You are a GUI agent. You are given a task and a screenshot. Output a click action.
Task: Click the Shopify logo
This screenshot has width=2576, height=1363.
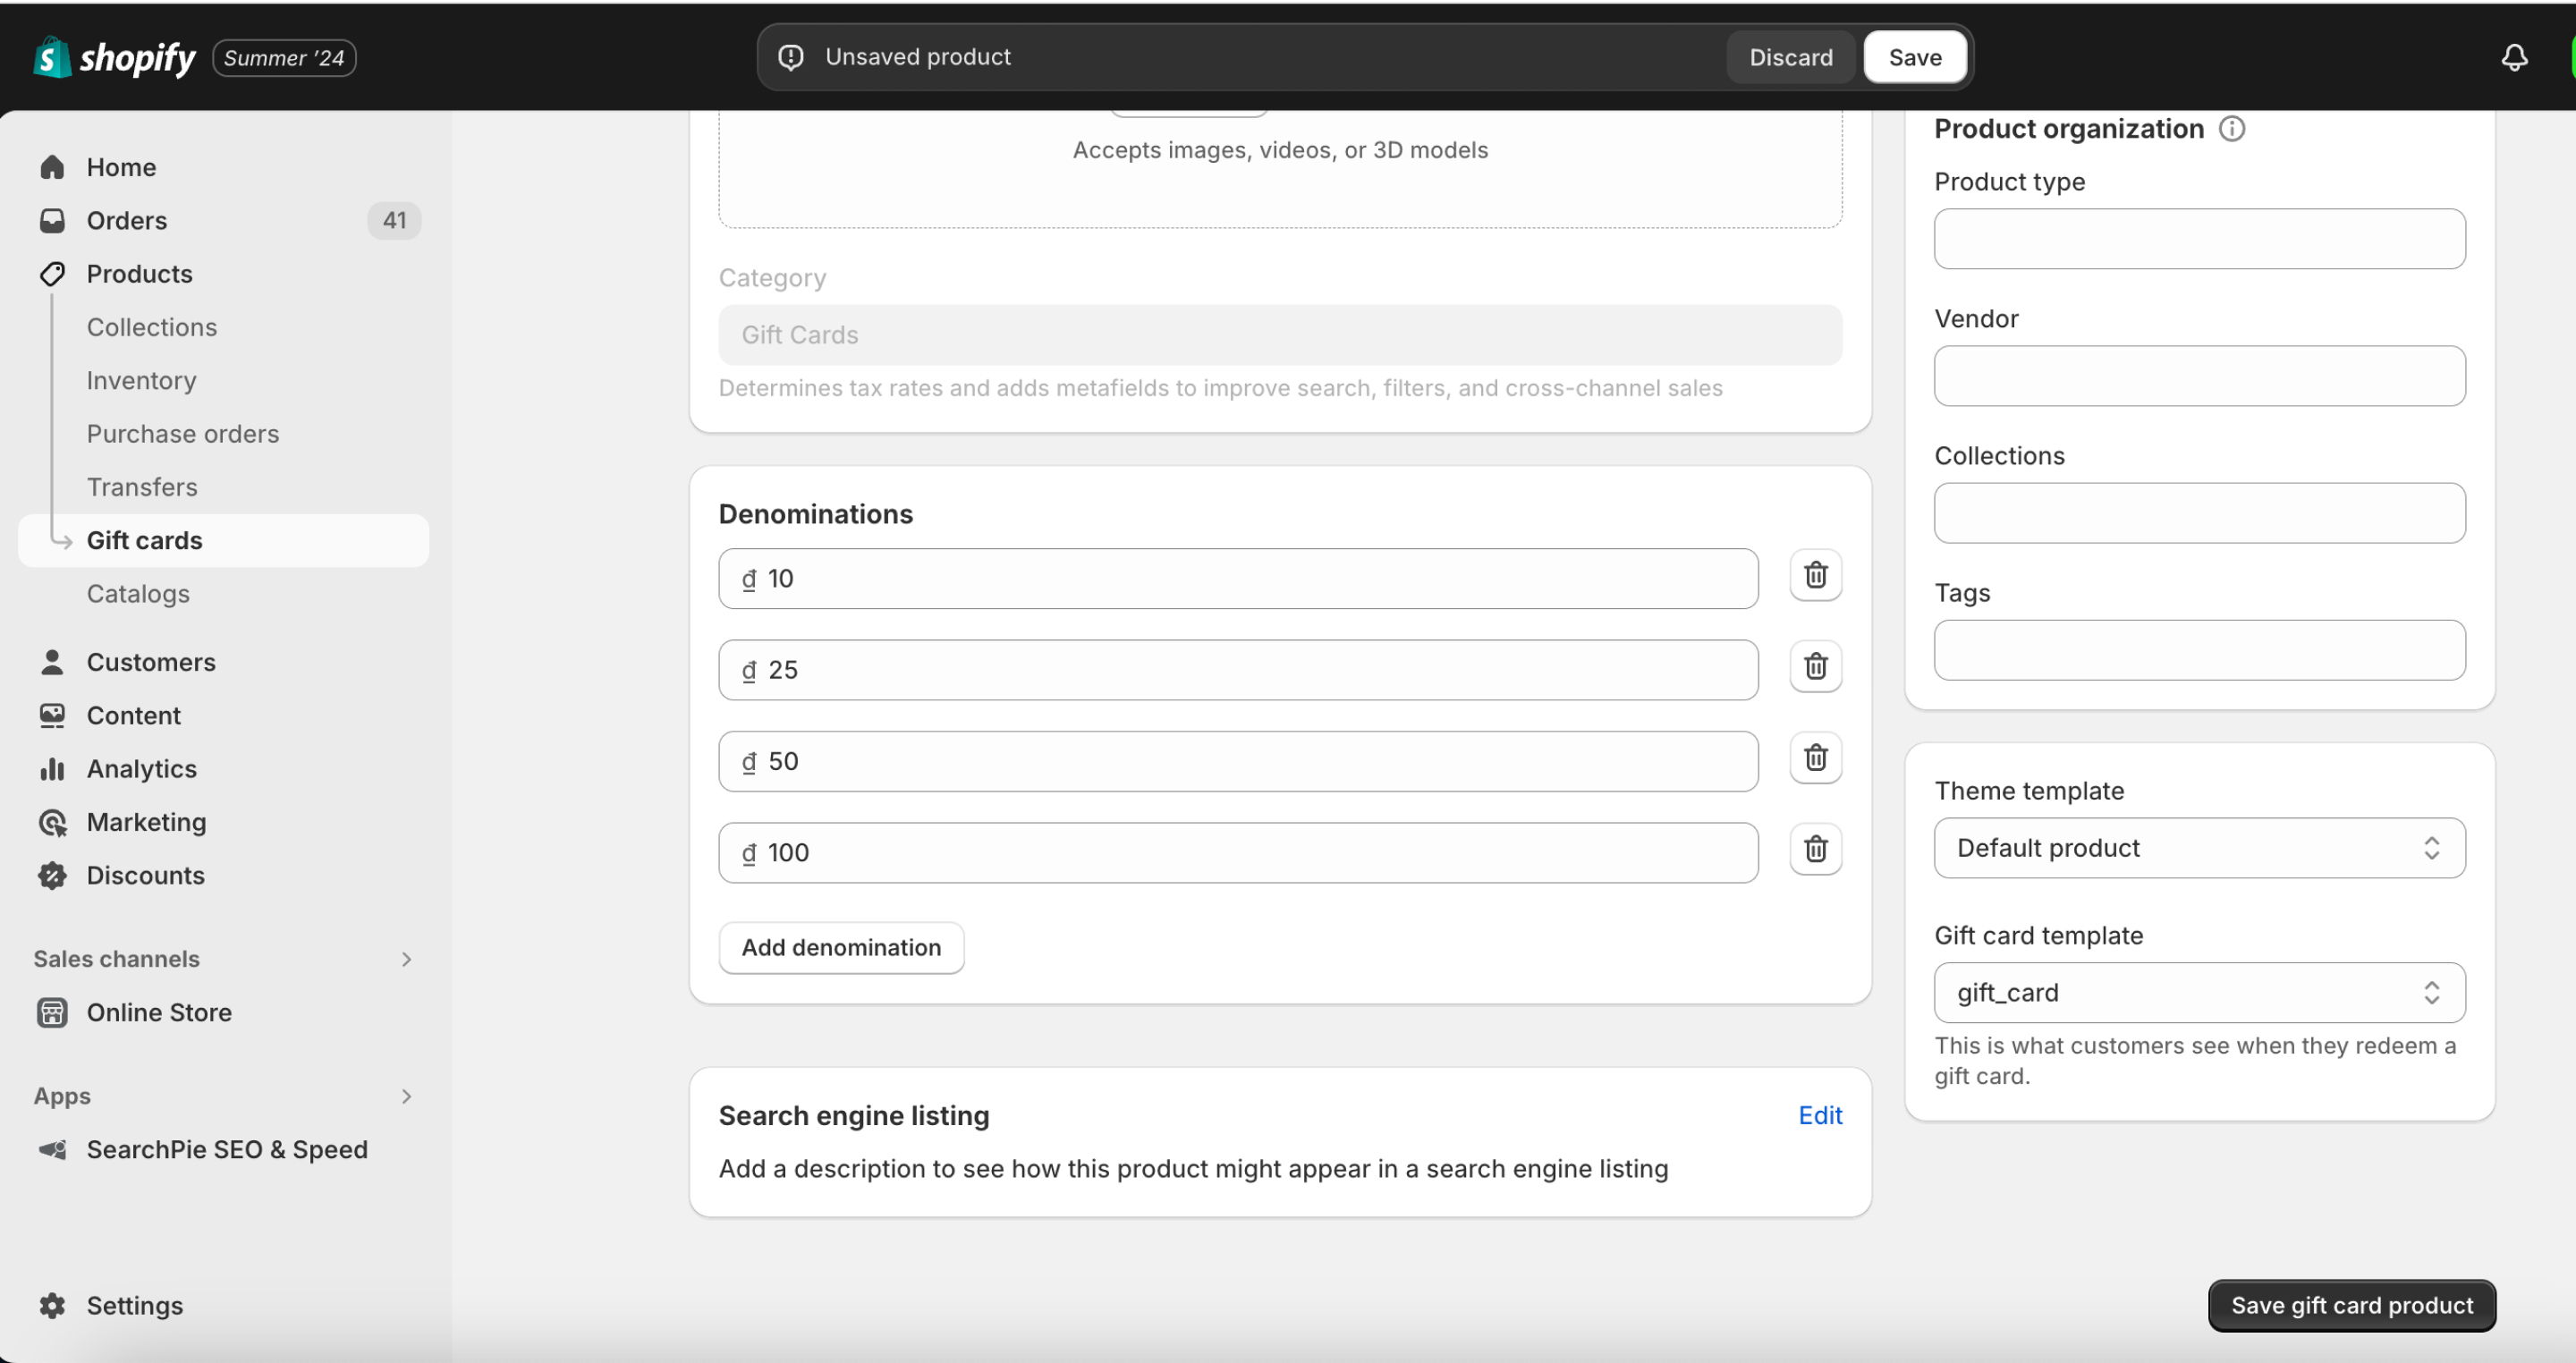pyautogui.click(x=115, y=57)
